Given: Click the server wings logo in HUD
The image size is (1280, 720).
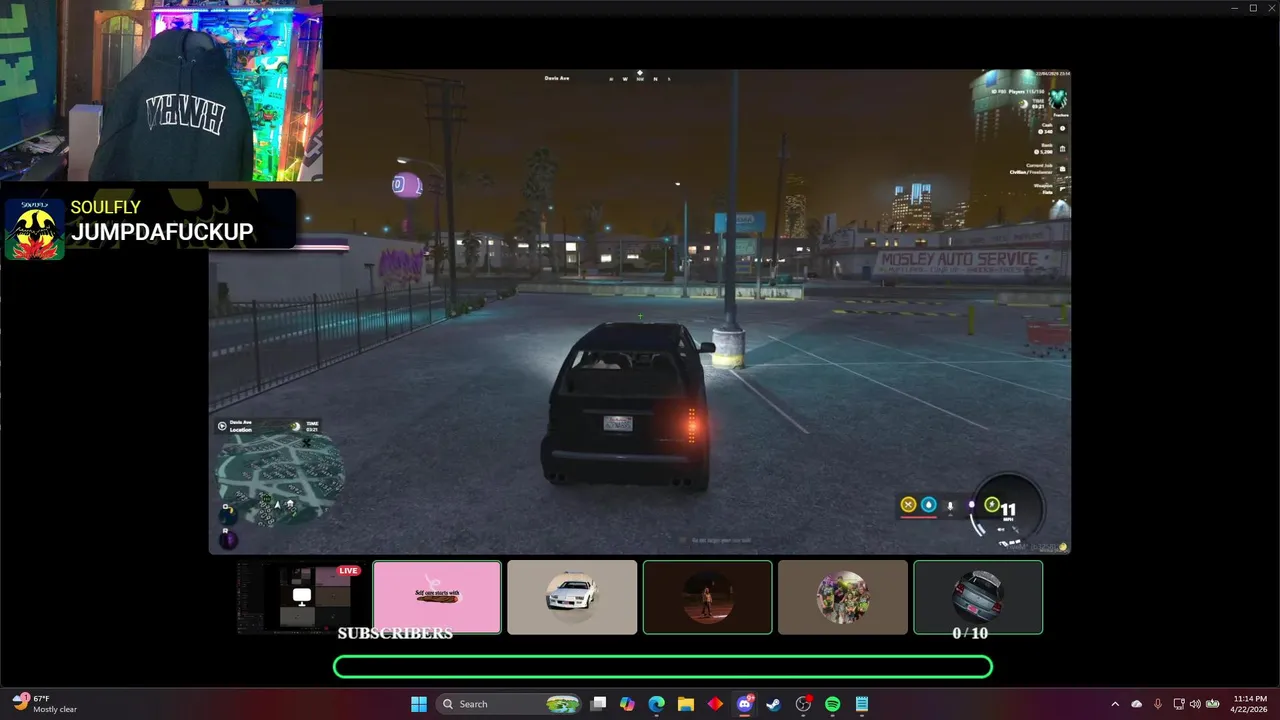Looking at the screenshot, I should (1057, 99).
